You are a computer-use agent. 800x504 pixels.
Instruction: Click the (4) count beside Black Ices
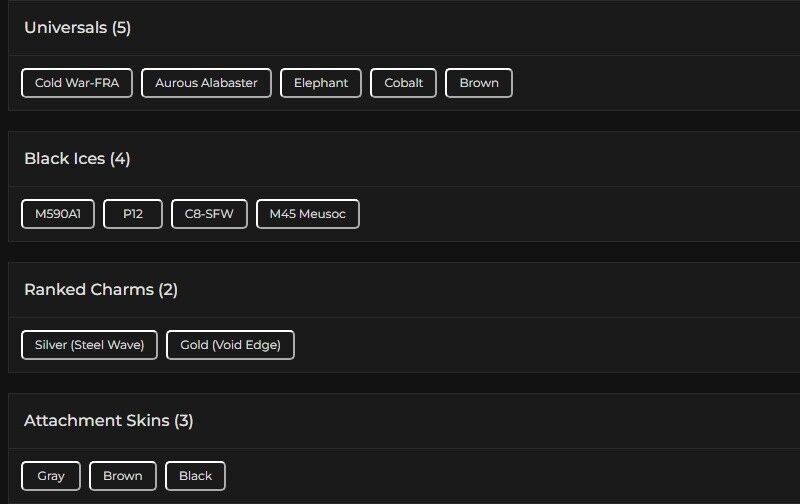pyautogui.click(x=120, y=159)
